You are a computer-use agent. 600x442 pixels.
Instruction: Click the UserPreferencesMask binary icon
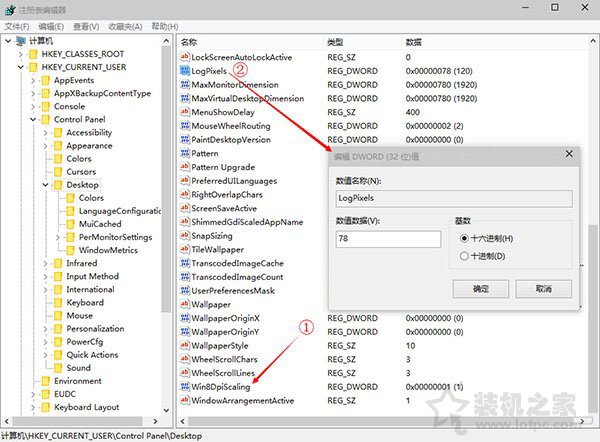coord(185,290)
